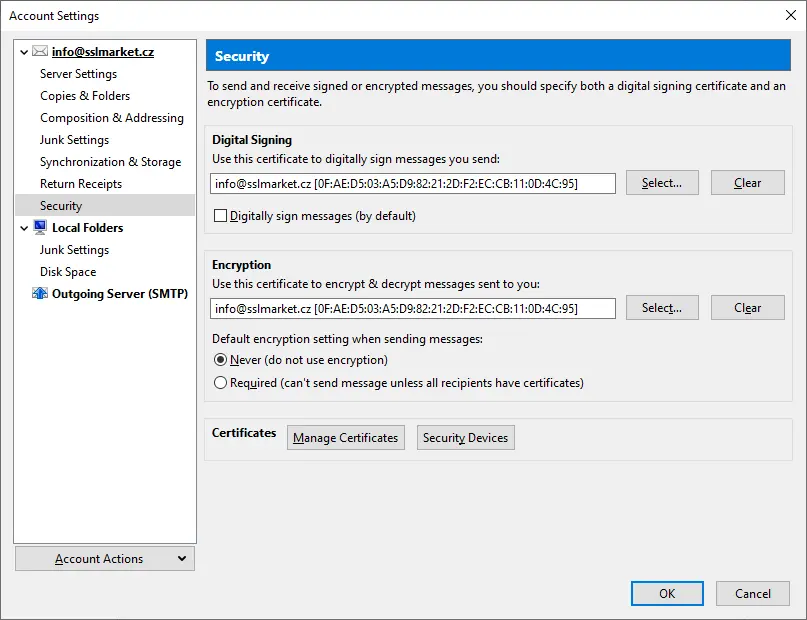Image resolution: width=807 pixels, height=620 pixels.
Task: Click the Local Folders monitor icon
Action: [40, 227]
